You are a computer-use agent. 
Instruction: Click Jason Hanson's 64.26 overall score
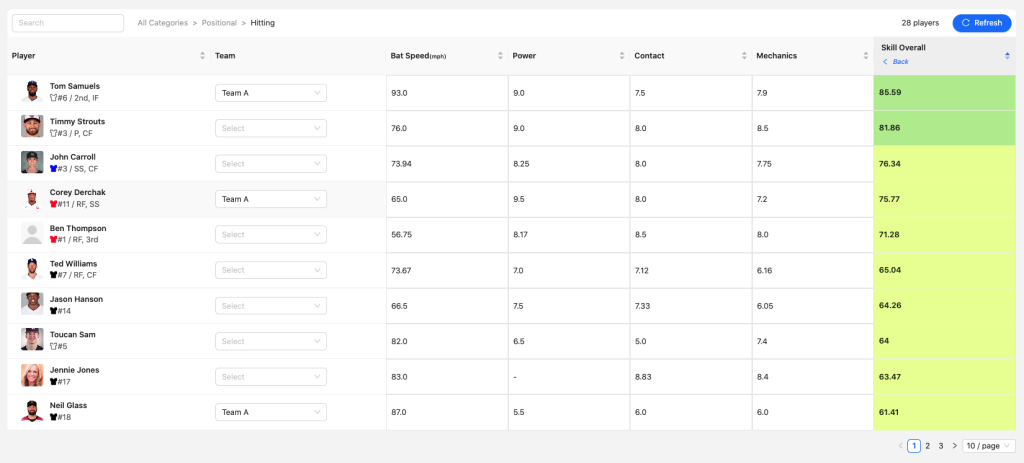tap(890, 306)
